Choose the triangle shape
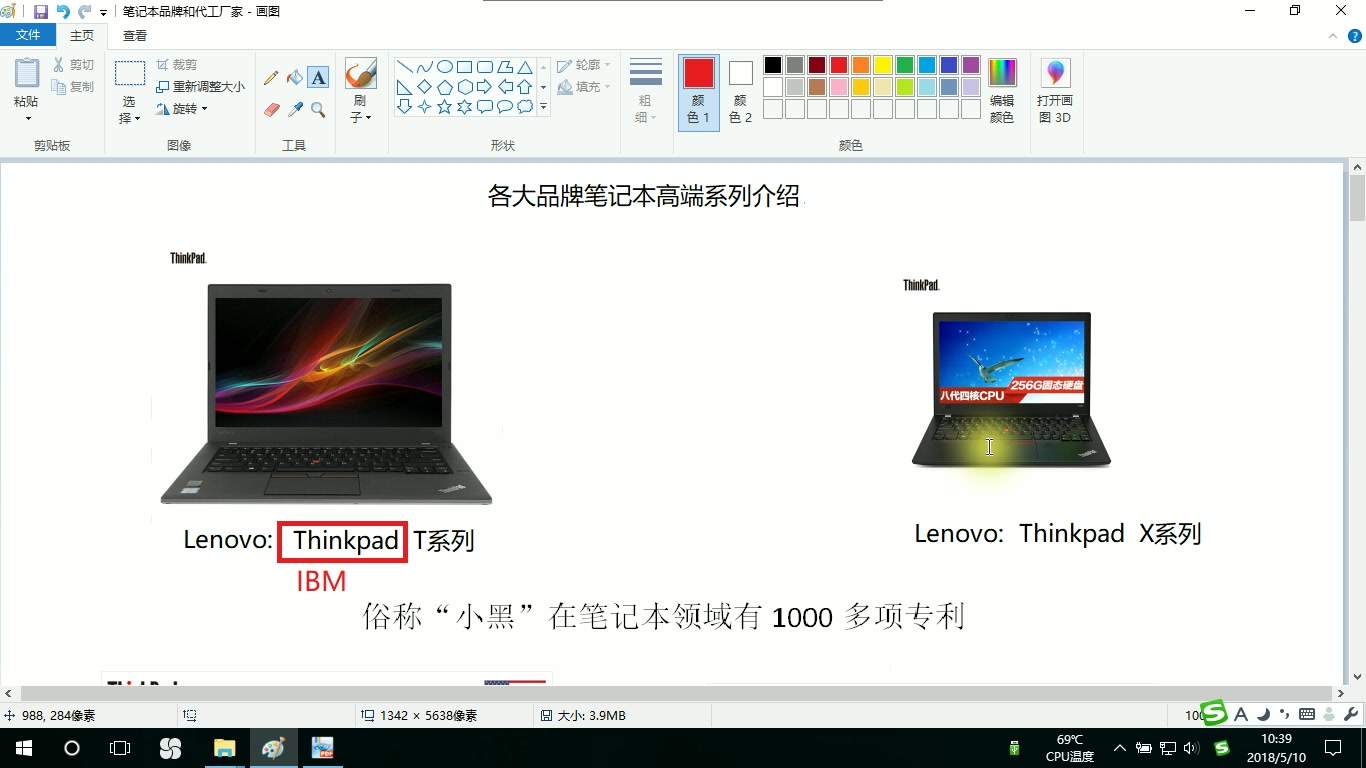This screenshot has width=1366, height=768. (525, 67)
